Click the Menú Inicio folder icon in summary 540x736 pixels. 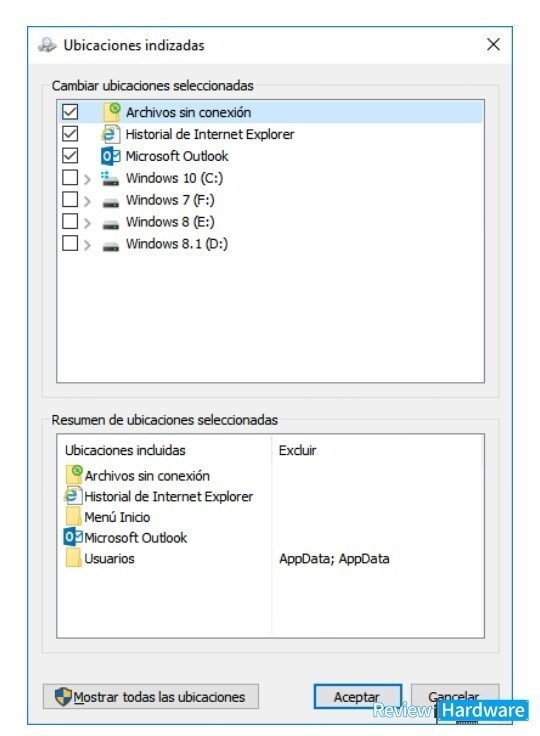click(73, 516)
